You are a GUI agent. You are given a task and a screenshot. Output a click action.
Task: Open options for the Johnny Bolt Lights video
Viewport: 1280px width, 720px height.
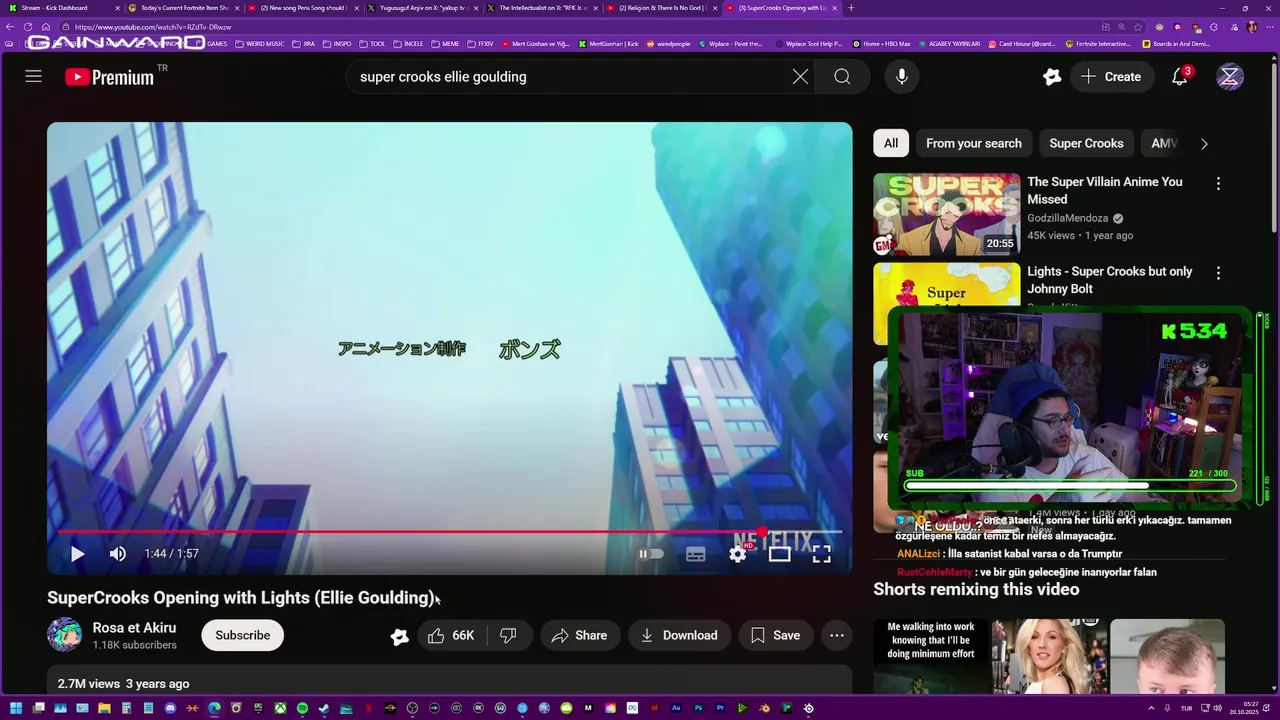point(1218,273)
